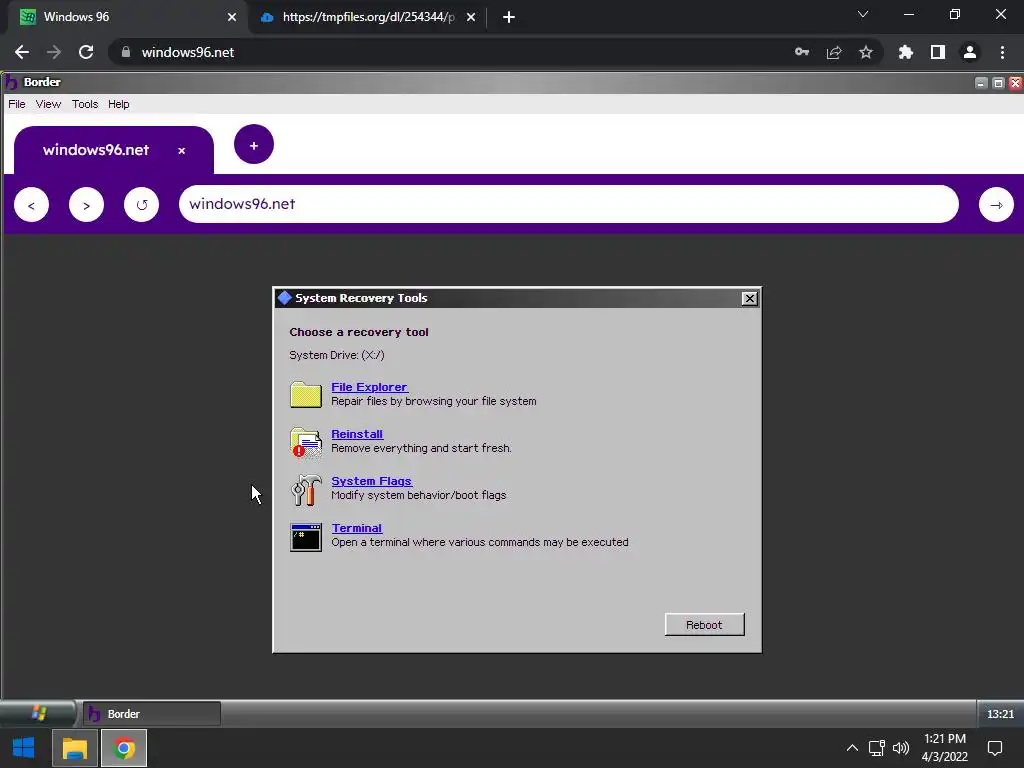1024x768 pixels.
Task: Toggle Chrome side panel icon
Action: (938, 52)
